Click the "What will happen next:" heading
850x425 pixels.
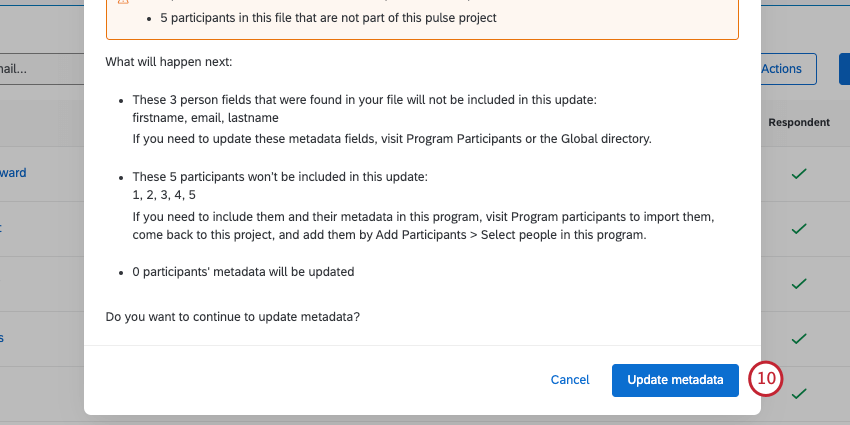tap(168, 62)
